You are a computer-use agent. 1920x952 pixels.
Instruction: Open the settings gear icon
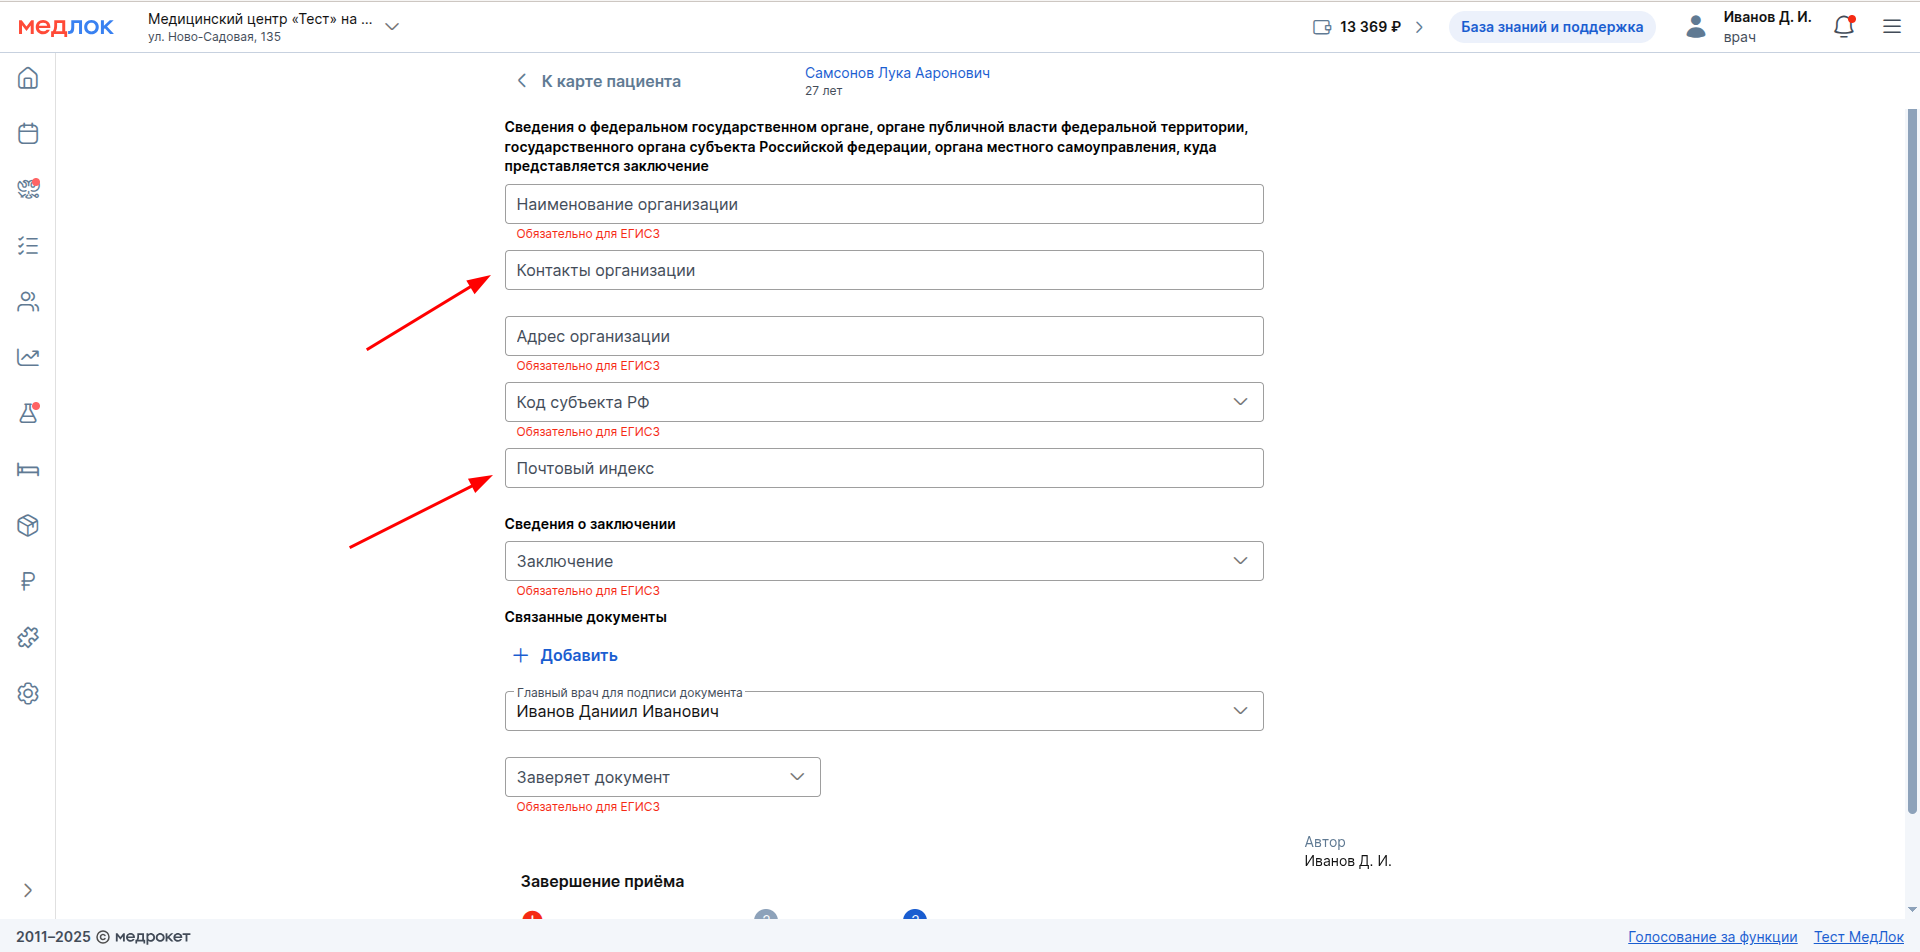(x=28, y=693)
